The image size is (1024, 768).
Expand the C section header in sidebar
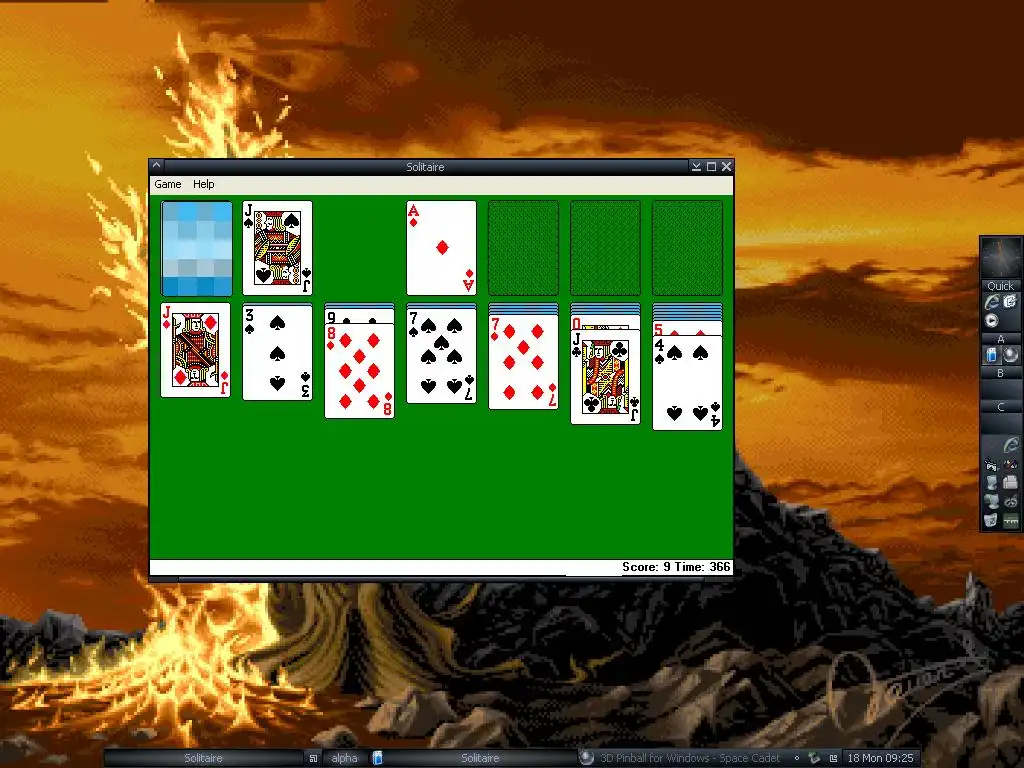pos(1000,407)
